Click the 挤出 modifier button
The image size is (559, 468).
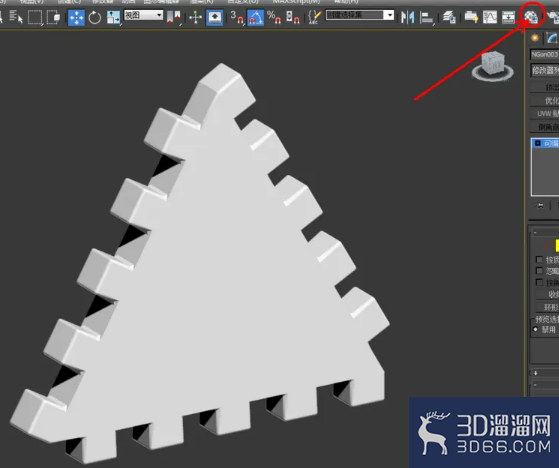coord(545,87)
